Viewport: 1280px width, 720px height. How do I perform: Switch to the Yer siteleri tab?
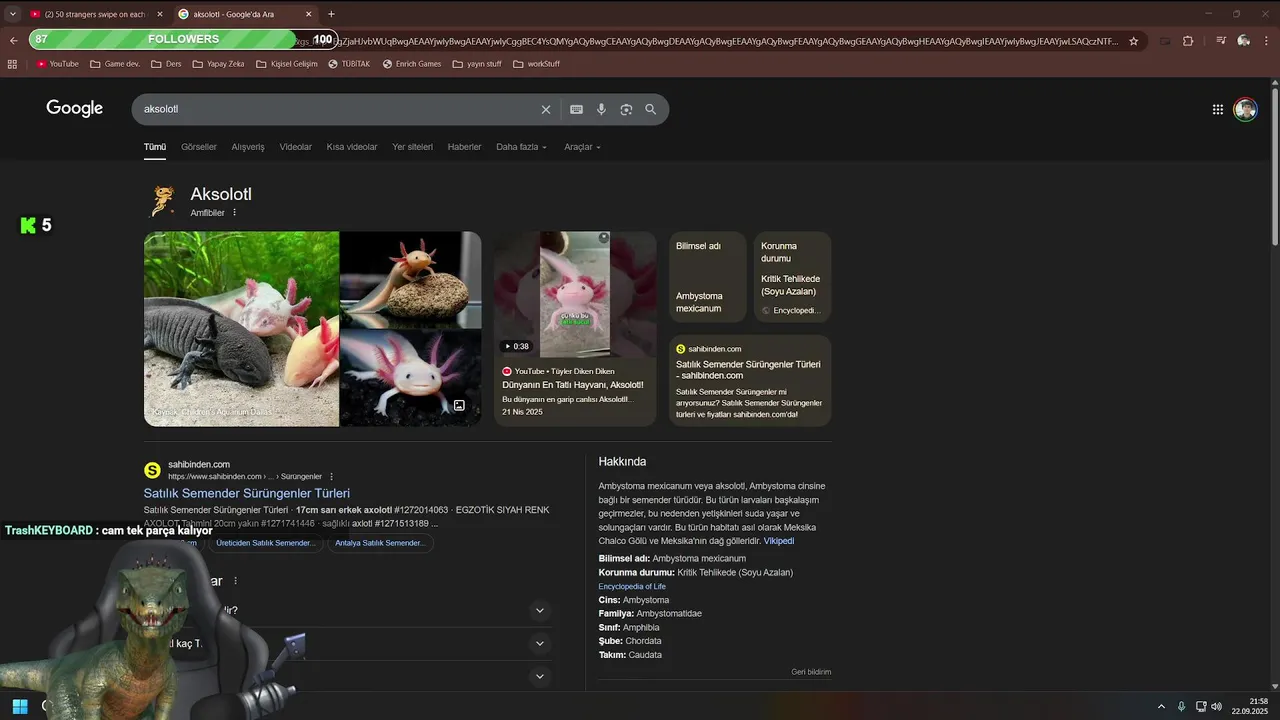pos(412,147)
